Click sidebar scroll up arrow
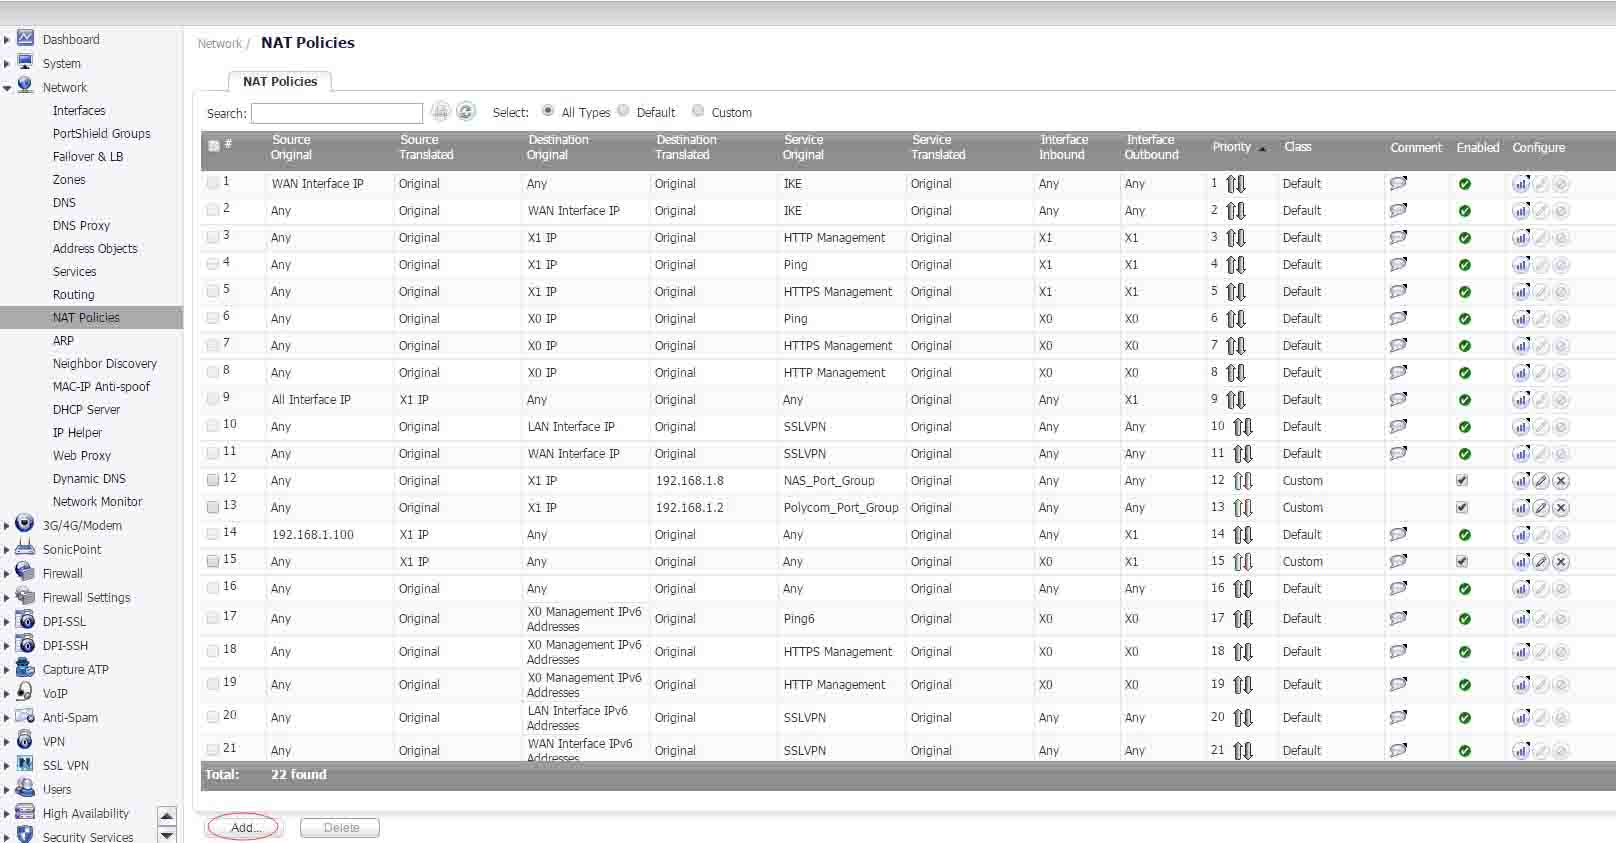 point(167,815)
